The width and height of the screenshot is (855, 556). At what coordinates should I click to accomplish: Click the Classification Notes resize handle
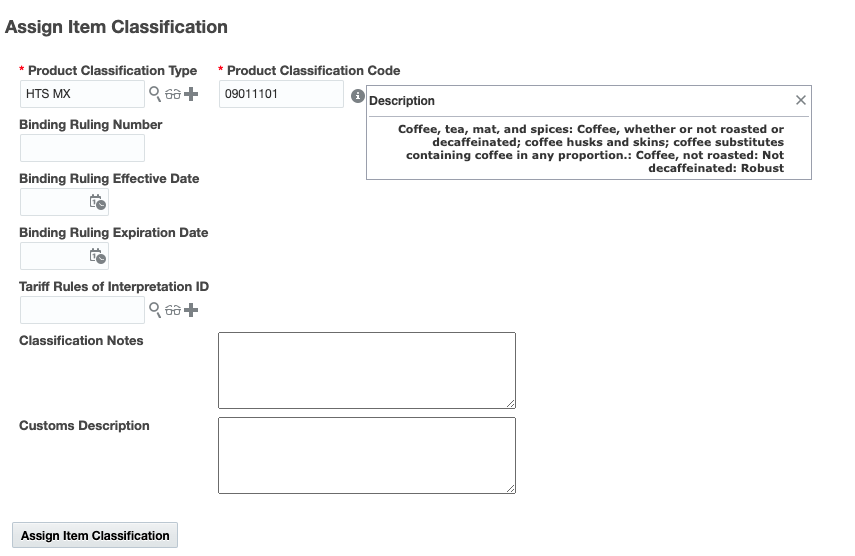point(510,403)
